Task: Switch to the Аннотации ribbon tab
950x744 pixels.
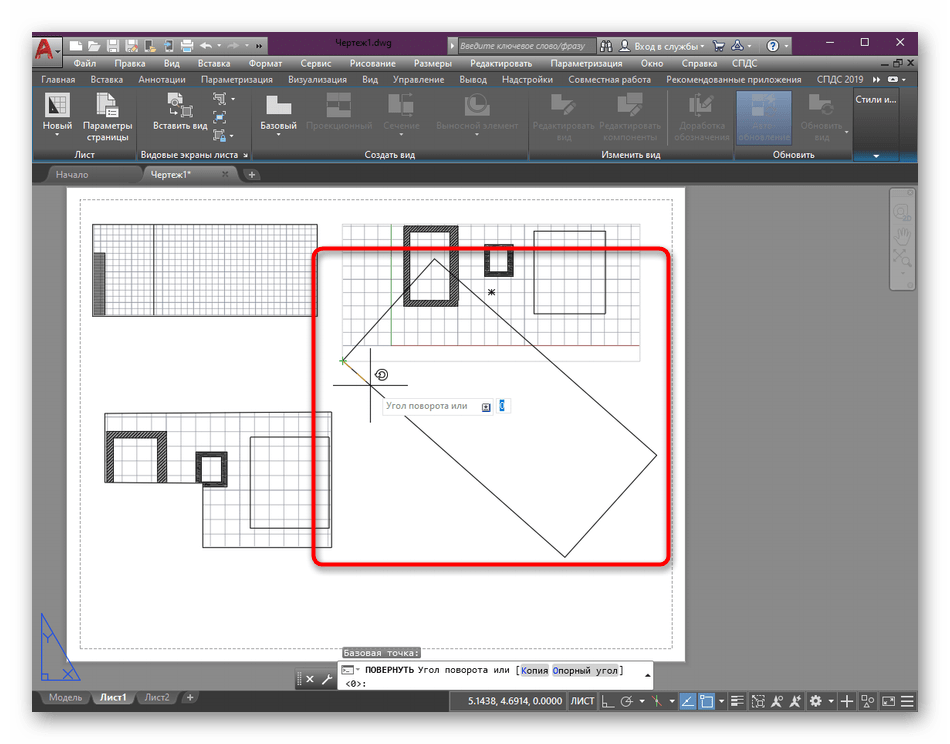Action: pyautogui.click(x=162, y=79)
